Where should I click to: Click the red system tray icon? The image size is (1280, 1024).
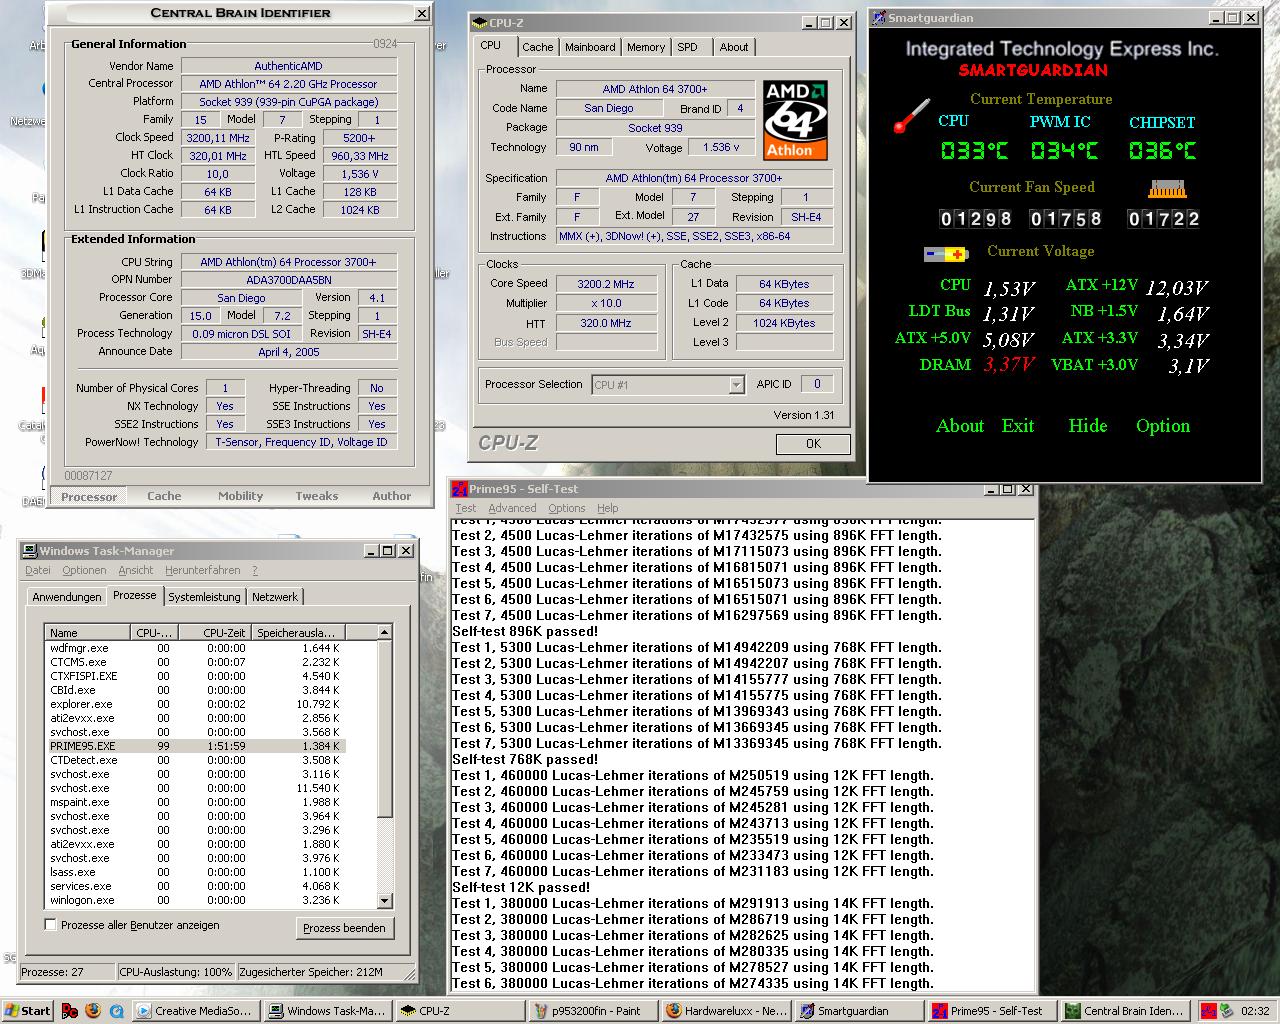[1208, 1011]
